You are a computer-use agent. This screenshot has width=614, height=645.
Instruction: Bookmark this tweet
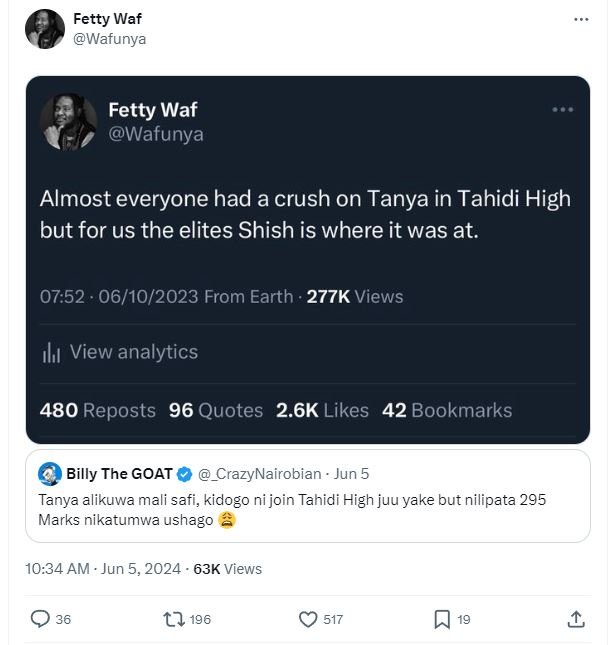coord(442,620)
